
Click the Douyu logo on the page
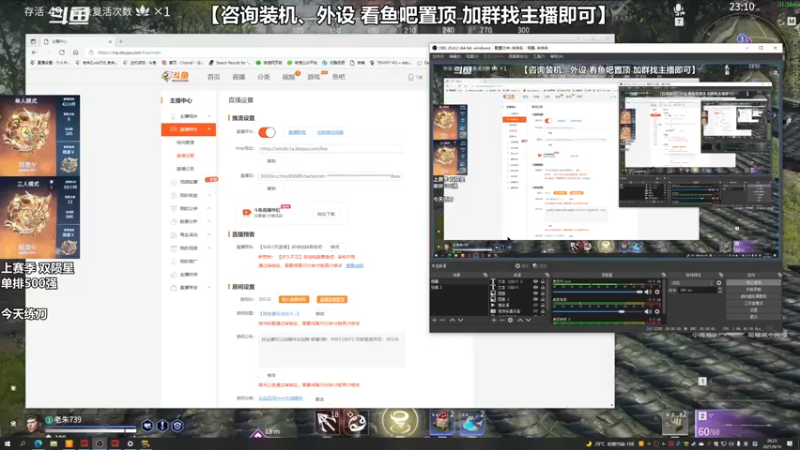coord(175,77)
